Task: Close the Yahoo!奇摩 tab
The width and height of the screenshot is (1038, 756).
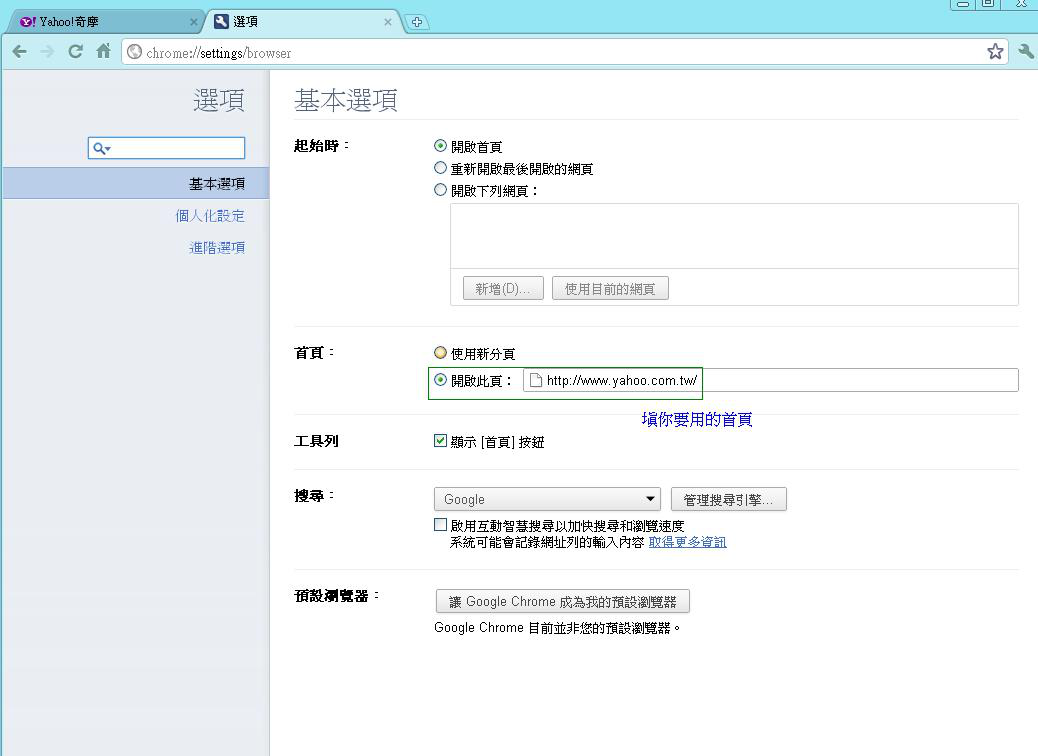Action: (x=194, y=22)
